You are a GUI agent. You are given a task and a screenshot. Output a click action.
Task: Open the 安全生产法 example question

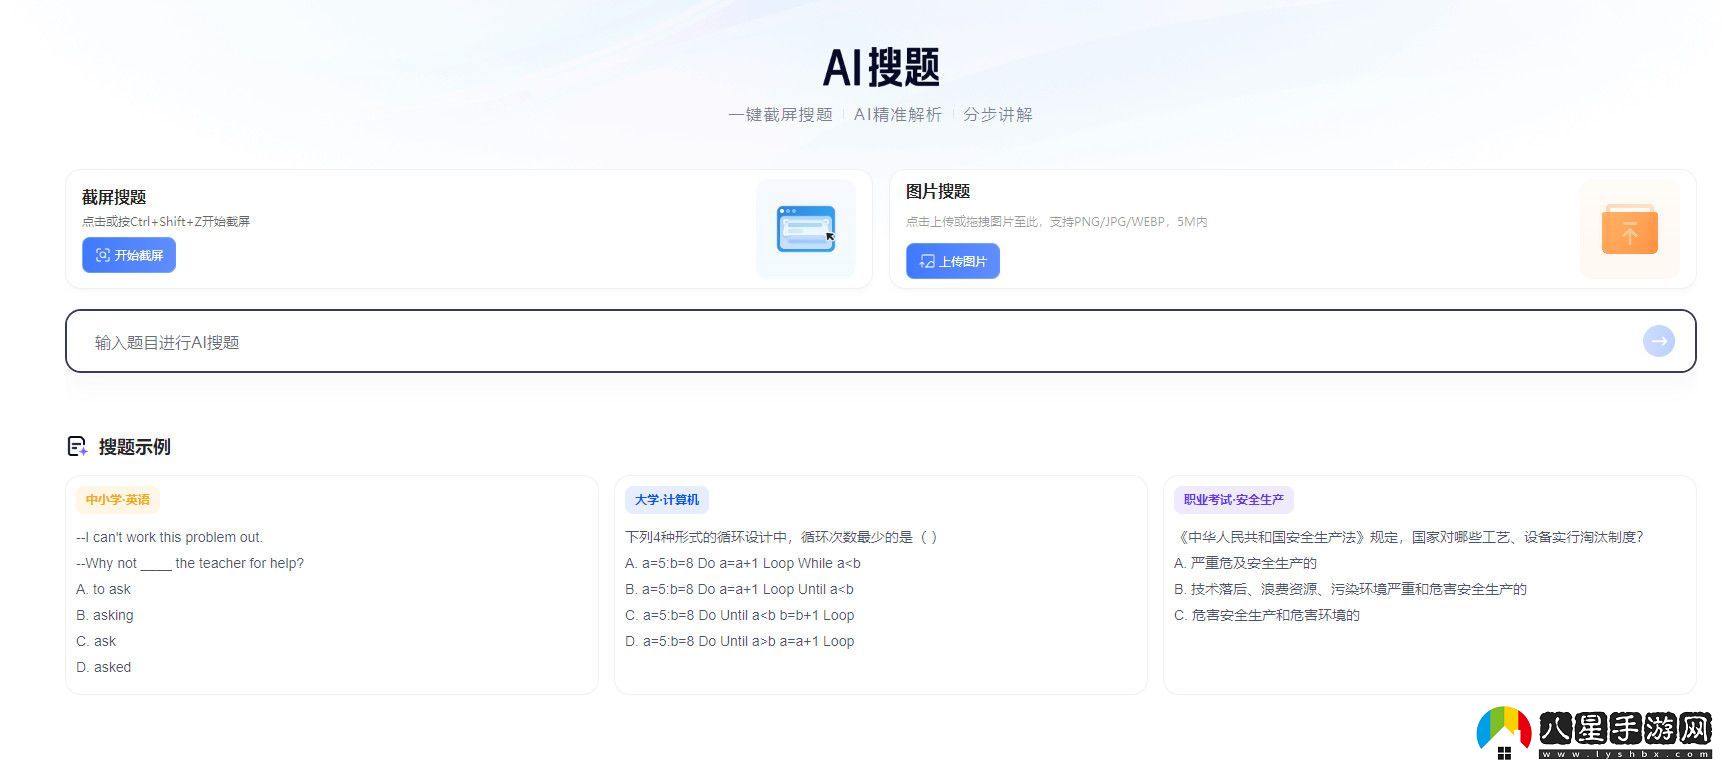coord(1408,537)
